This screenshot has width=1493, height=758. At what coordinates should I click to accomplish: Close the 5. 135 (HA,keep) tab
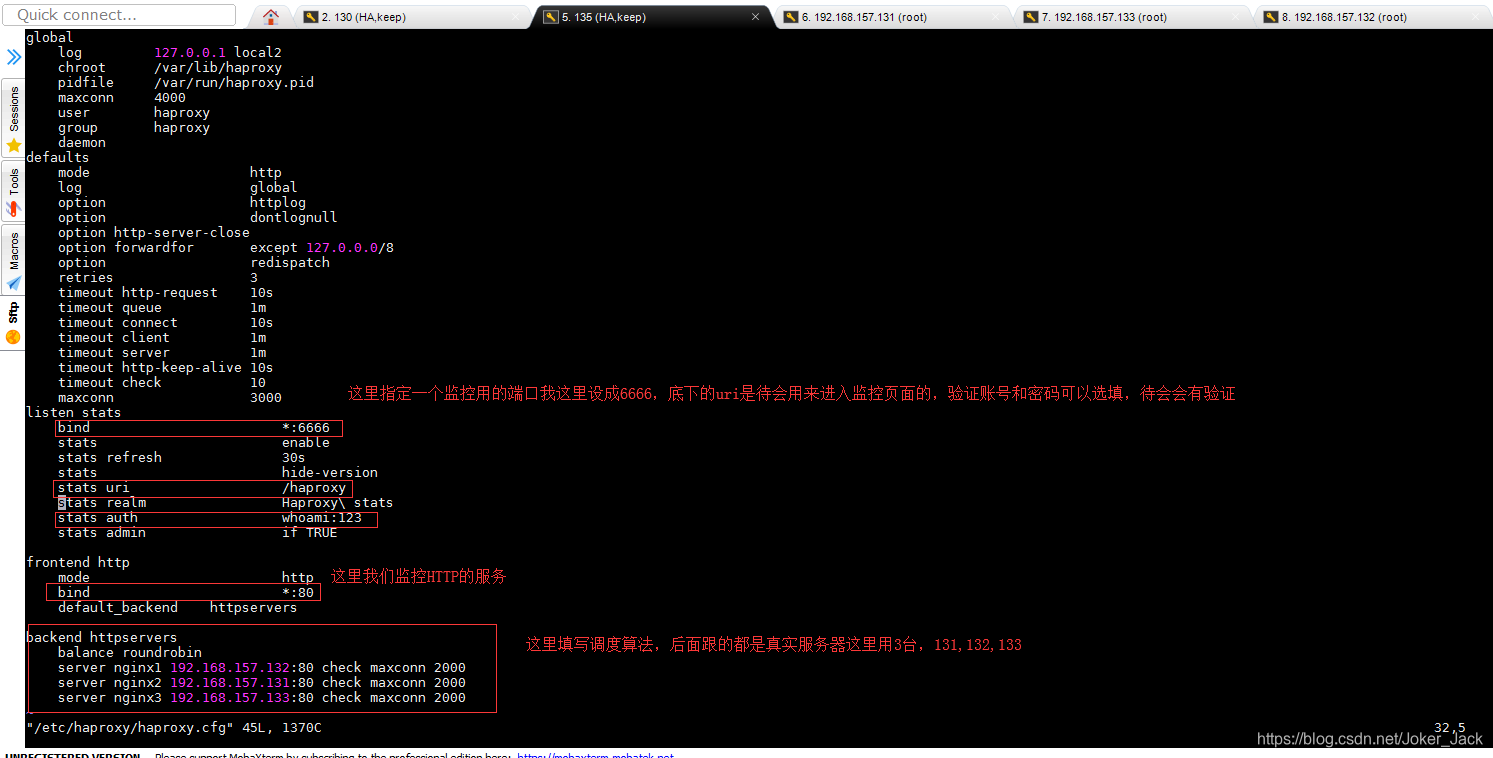coord(757,17)
